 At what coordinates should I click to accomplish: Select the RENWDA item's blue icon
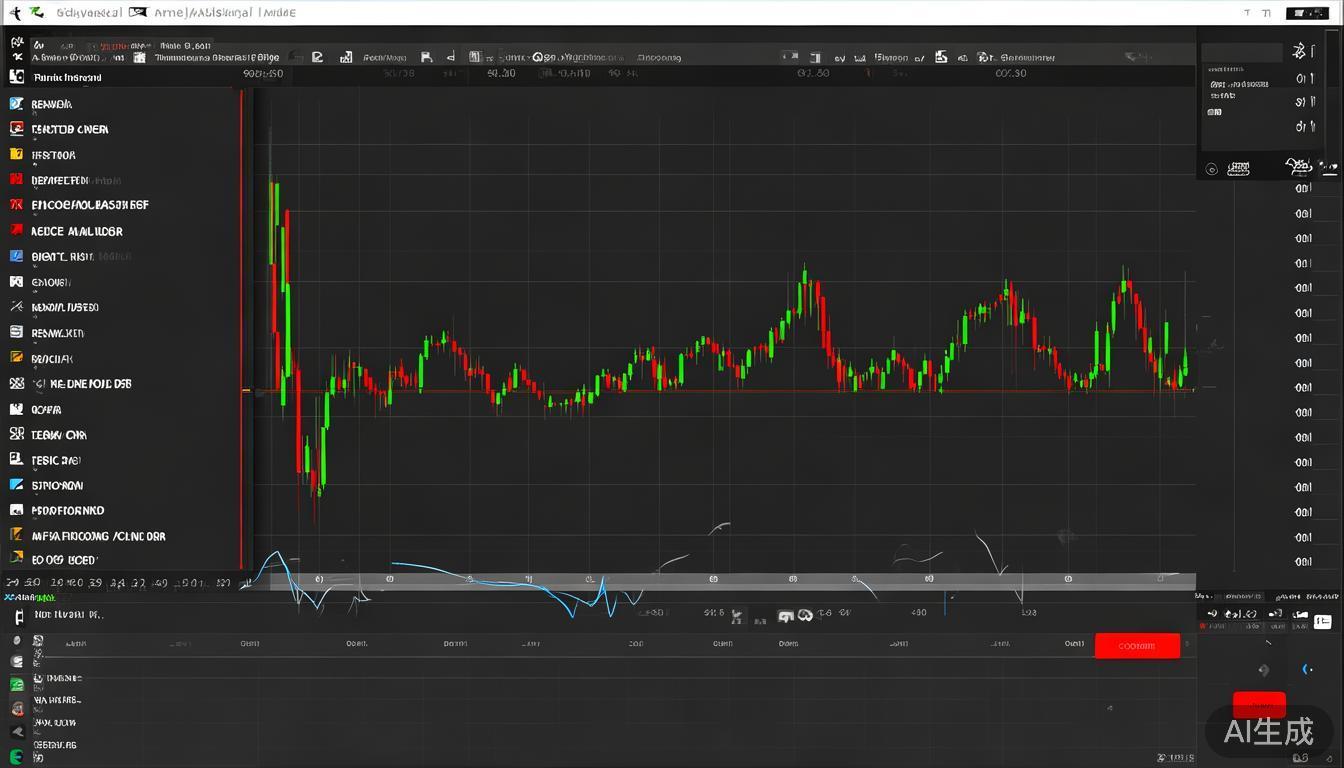click(x=16, y=103)
